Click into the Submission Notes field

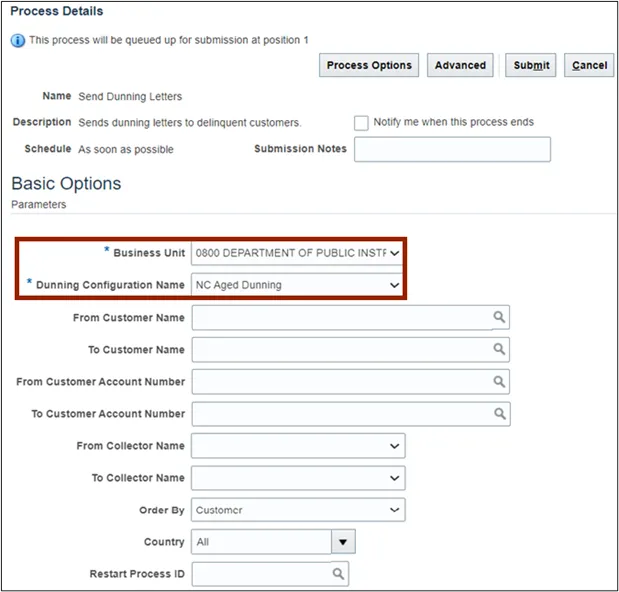point(452,149)
